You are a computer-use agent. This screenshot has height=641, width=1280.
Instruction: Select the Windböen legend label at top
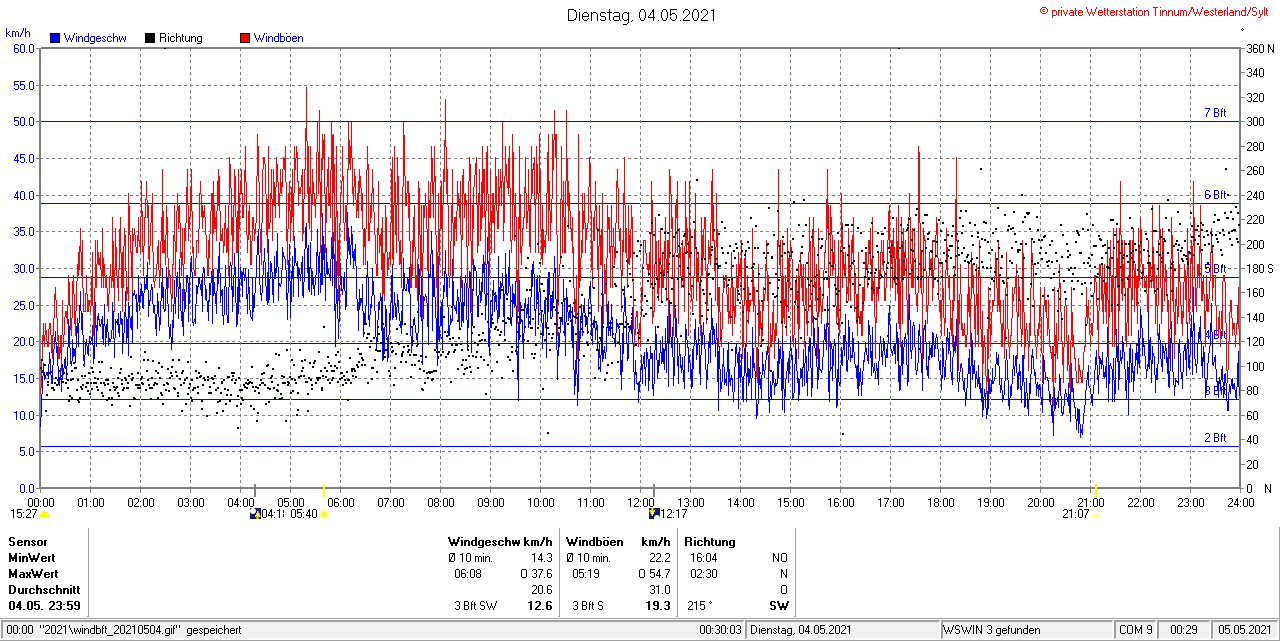pyautogui.click(x=279, y=38)
